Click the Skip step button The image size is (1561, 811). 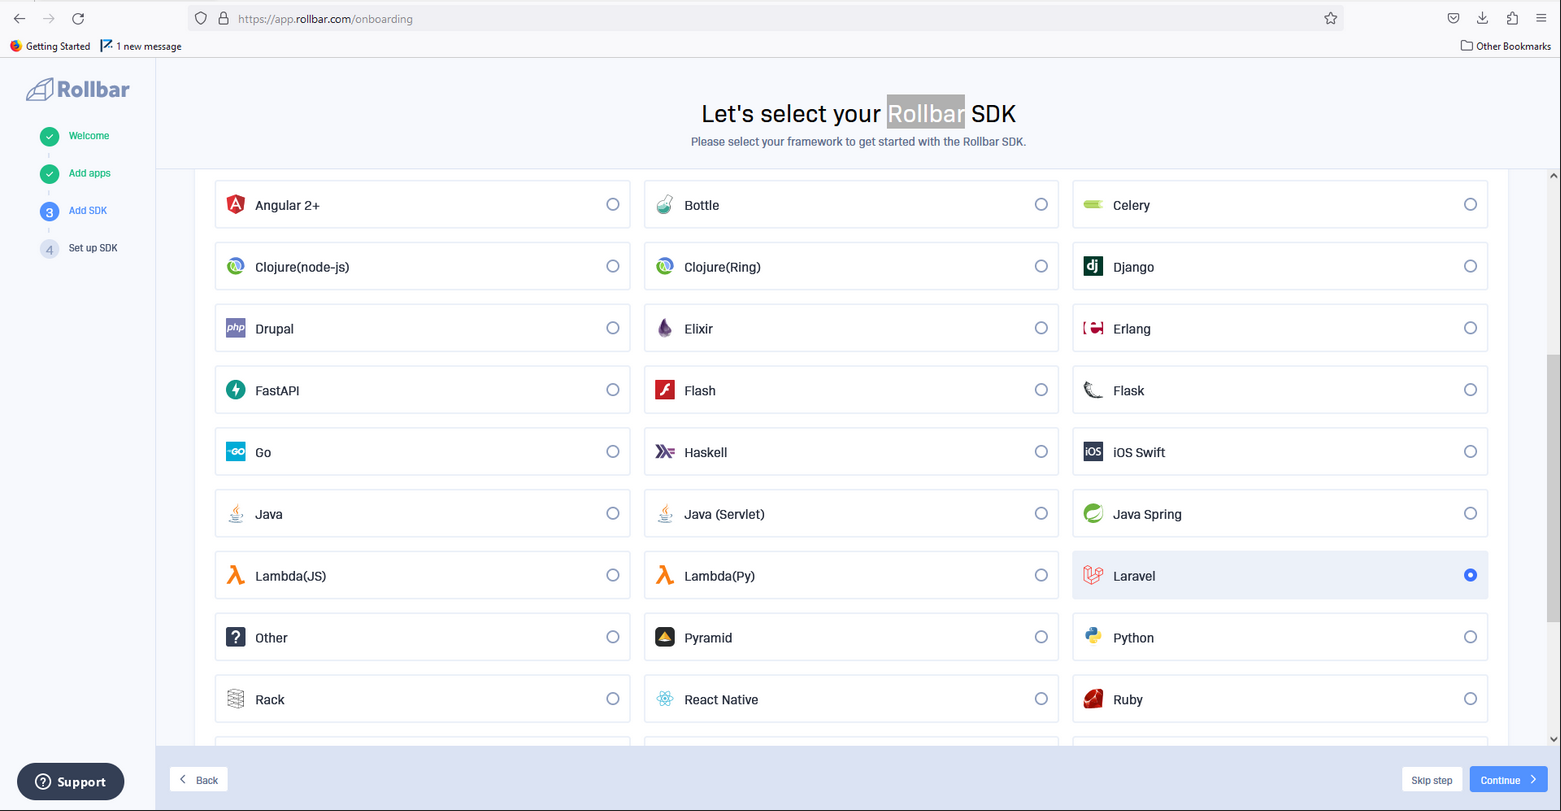coord(1432,780)
